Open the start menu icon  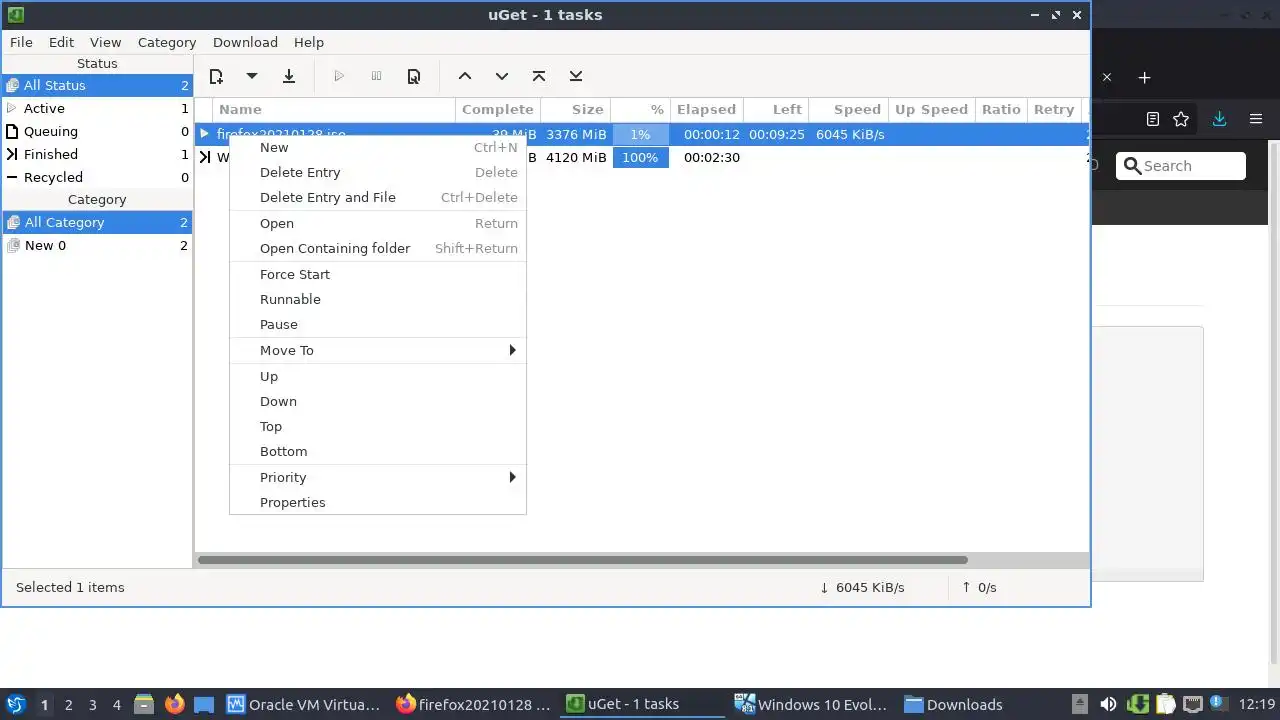[16, 704]
